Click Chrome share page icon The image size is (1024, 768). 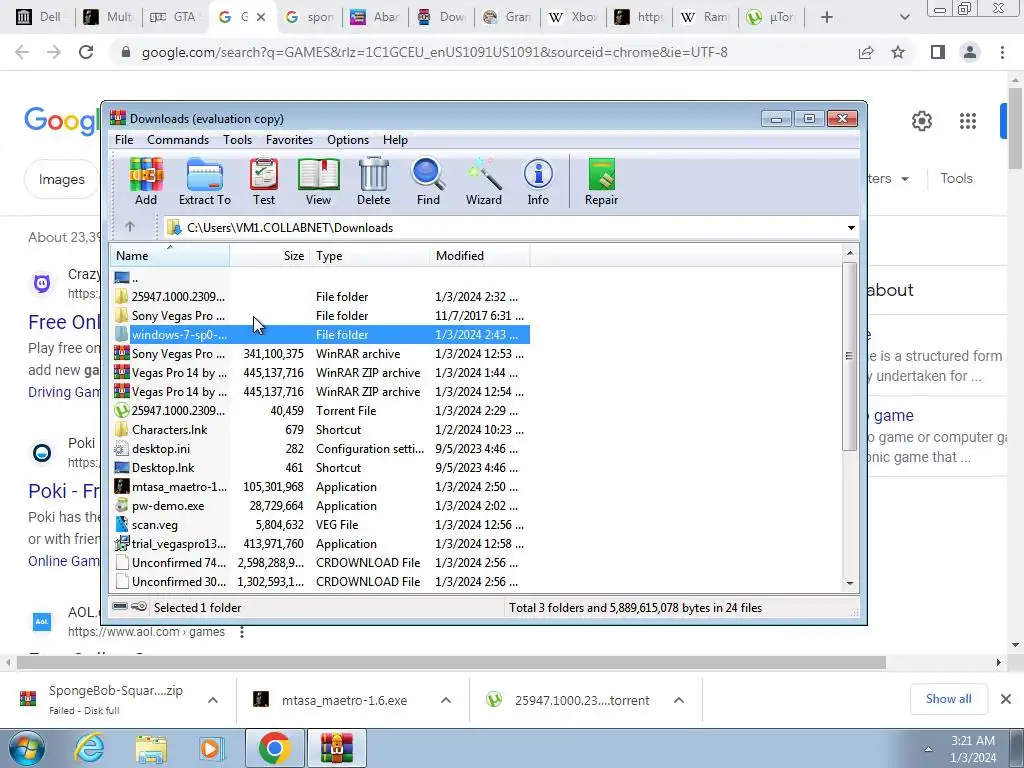pyautogui.click(x=866, y=52)
